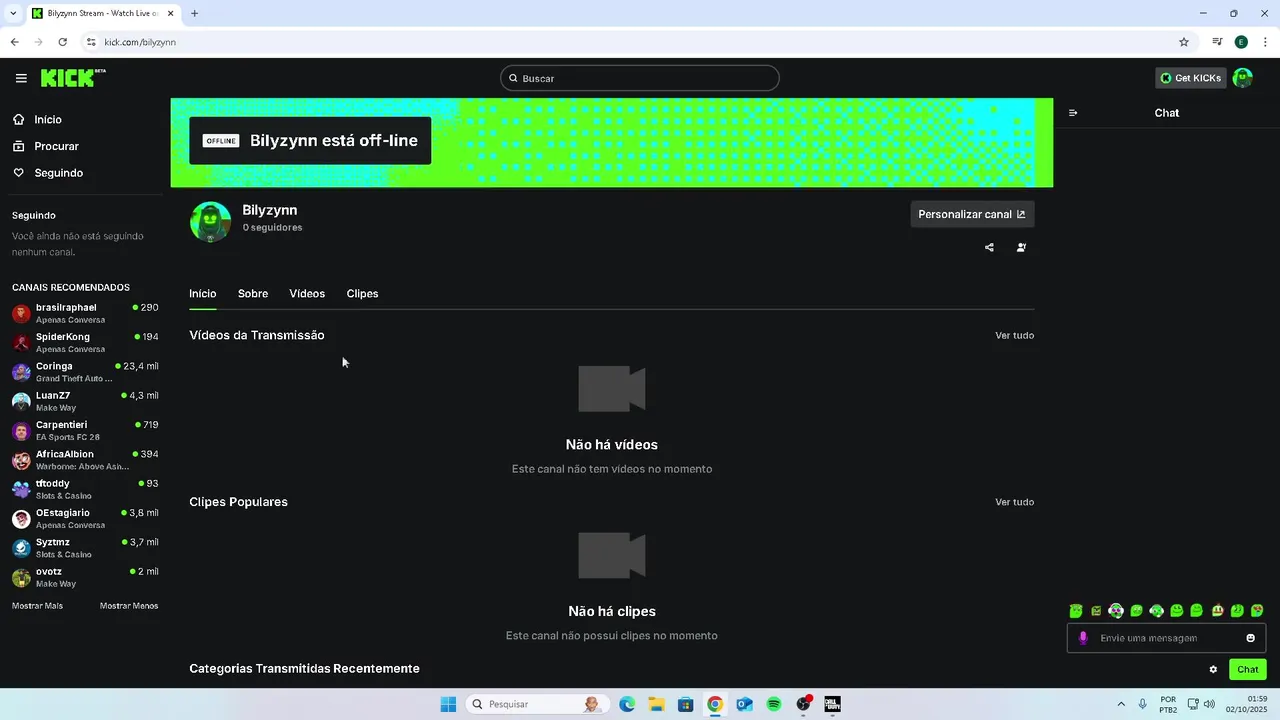The height and width of the screenshot is (720, 1280).
Task: Click Mostrar Mais under recommended channels
Action: (37, 606)
